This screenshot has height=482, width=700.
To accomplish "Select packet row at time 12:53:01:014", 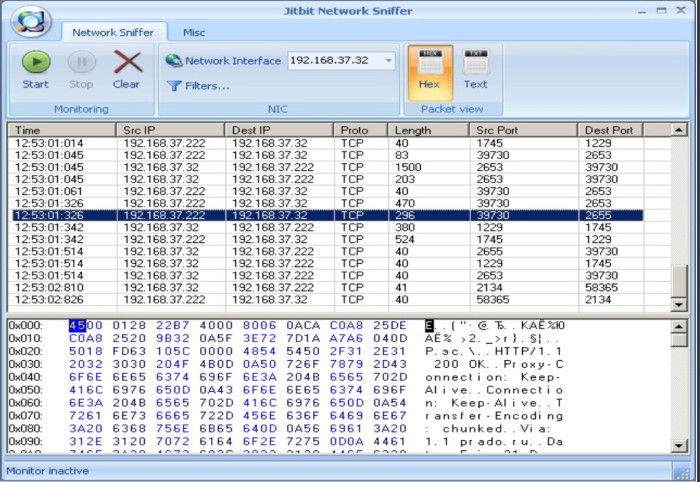I will (x=326, y=143).
